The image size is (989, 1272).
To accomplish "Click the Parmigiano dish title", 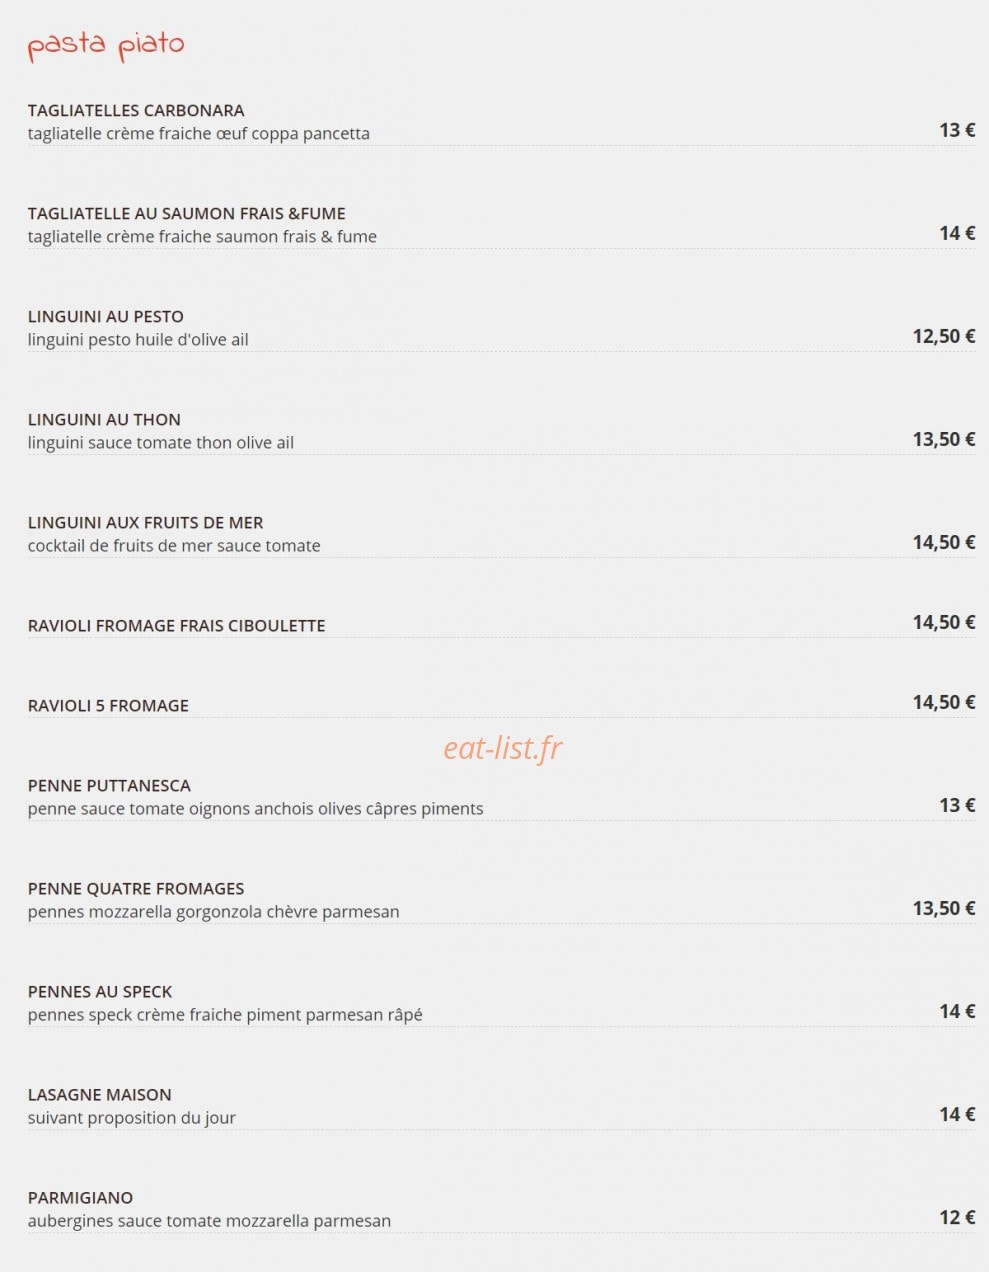I will pos(80,1197).
